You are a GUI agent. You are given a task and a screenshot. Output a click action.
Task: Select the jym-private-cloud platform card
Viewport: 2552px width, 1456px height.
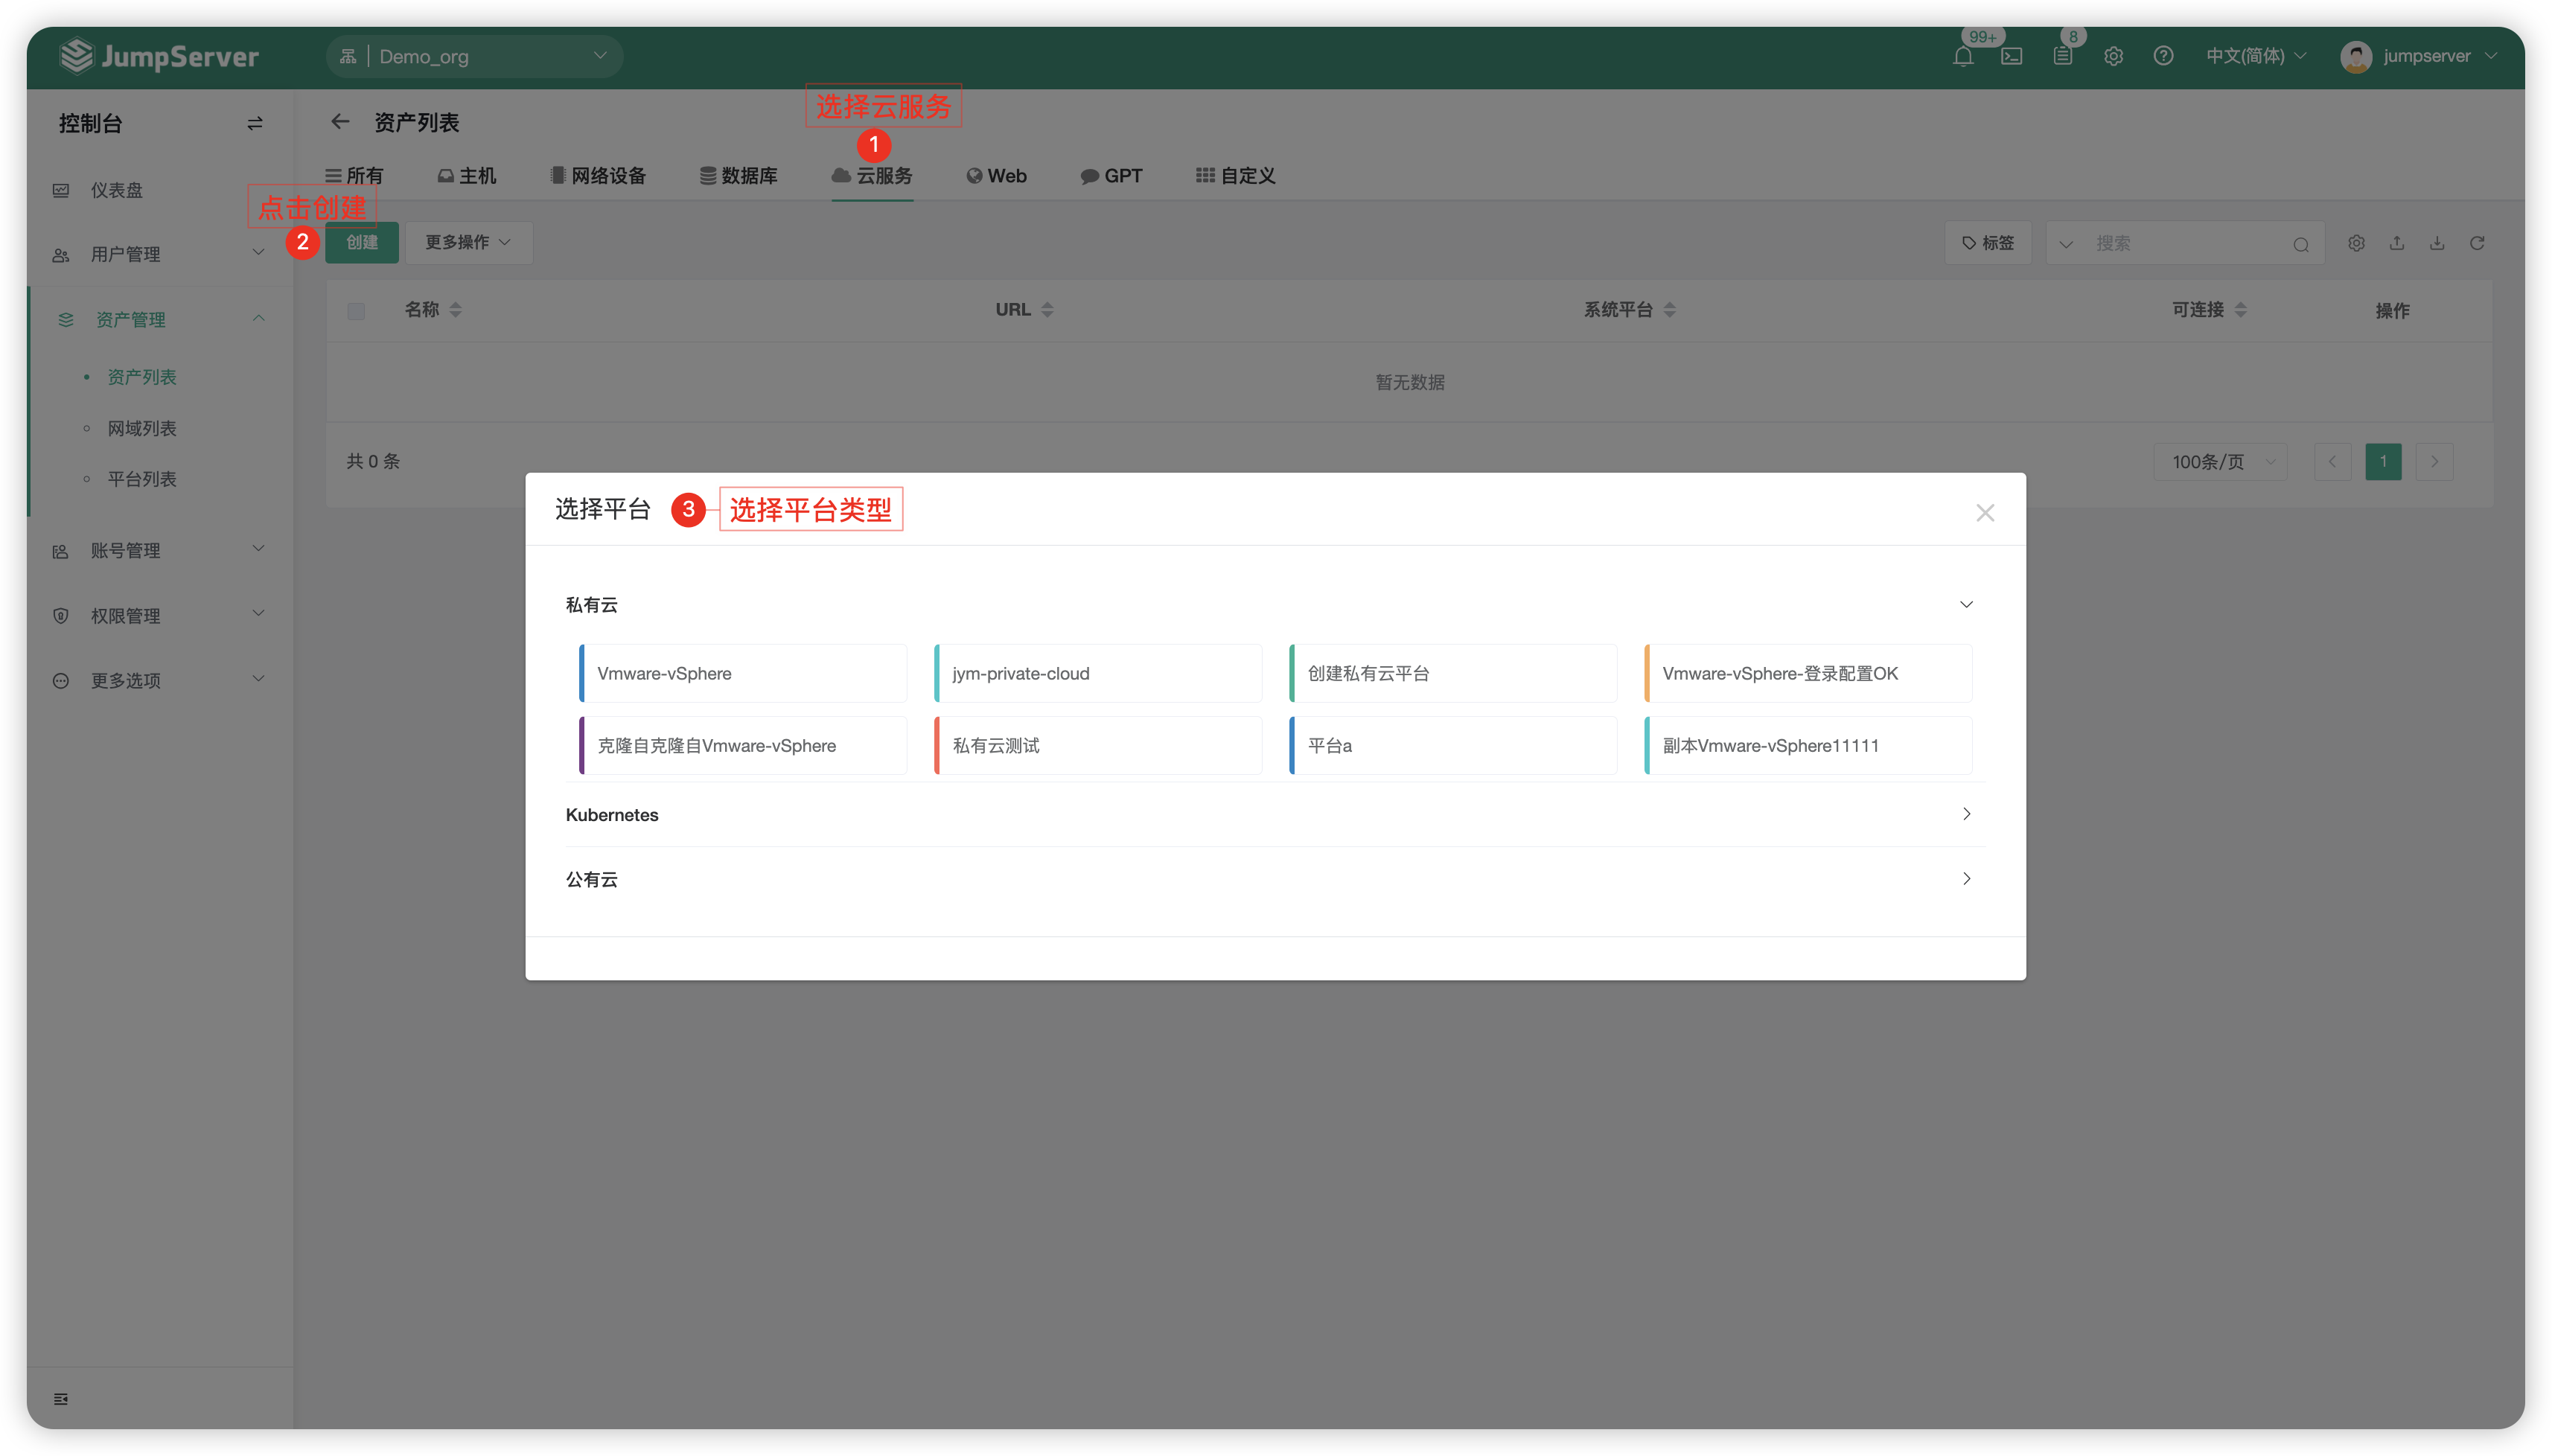tap(1098, 674)
